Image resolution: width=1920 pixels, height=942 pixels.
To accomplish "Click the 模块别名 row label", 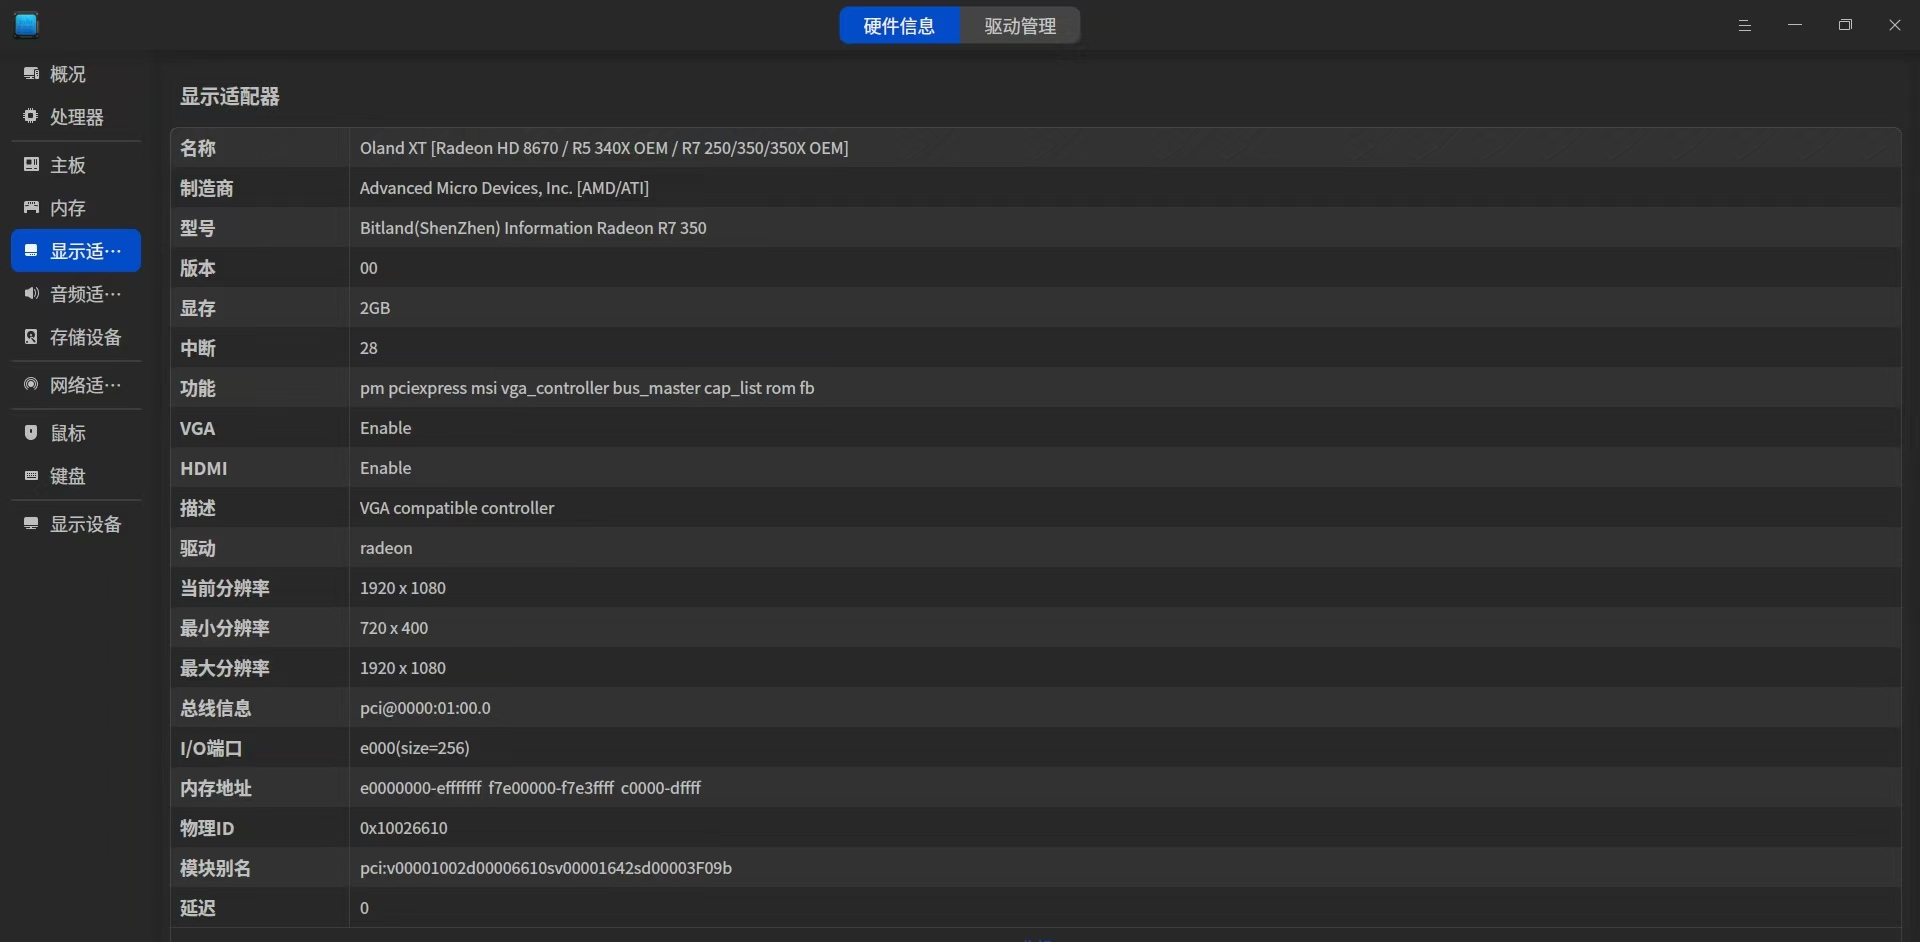I will (x=216, y=868).
